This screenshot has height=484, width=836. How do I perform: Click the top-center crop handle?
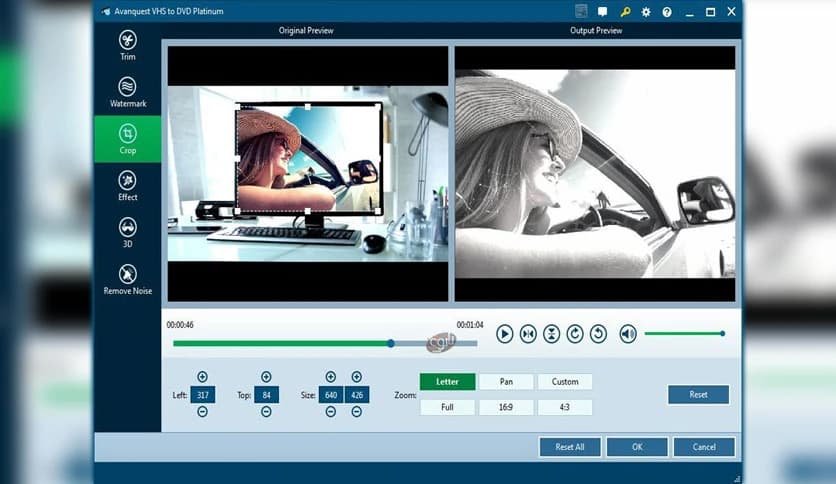308,107
